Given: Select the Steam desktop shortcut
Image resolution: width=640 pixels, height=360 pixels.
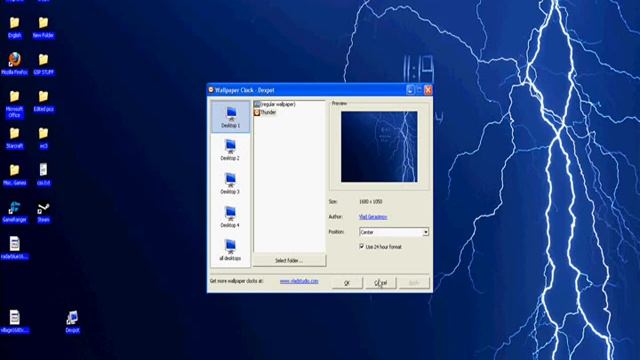Looking at the screenshot, I should 43,212.
